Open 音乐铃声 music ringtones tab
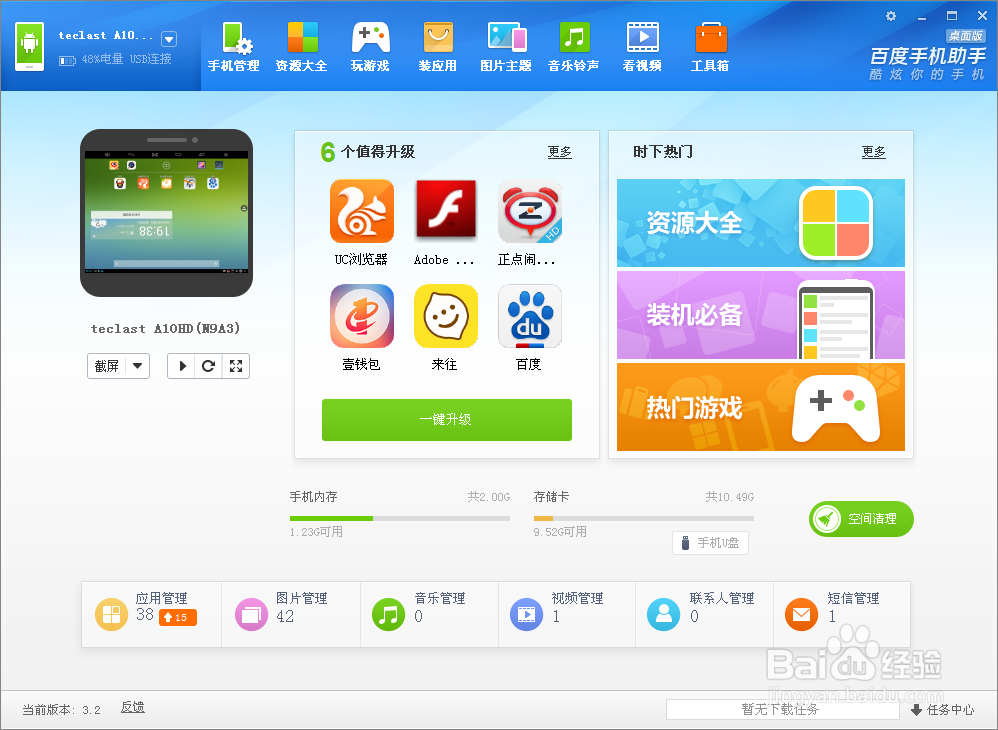 (x=573, y=46)
